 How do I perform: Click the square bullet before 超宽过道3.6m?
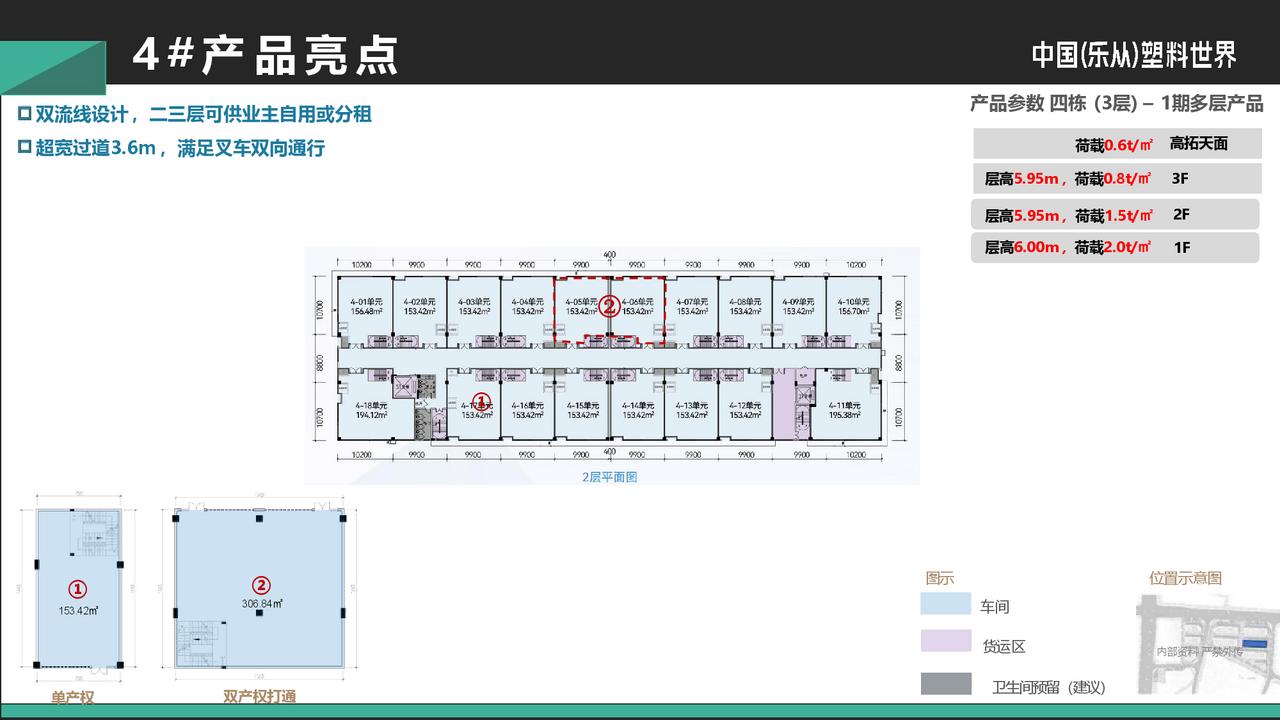[x=26, y=147]
